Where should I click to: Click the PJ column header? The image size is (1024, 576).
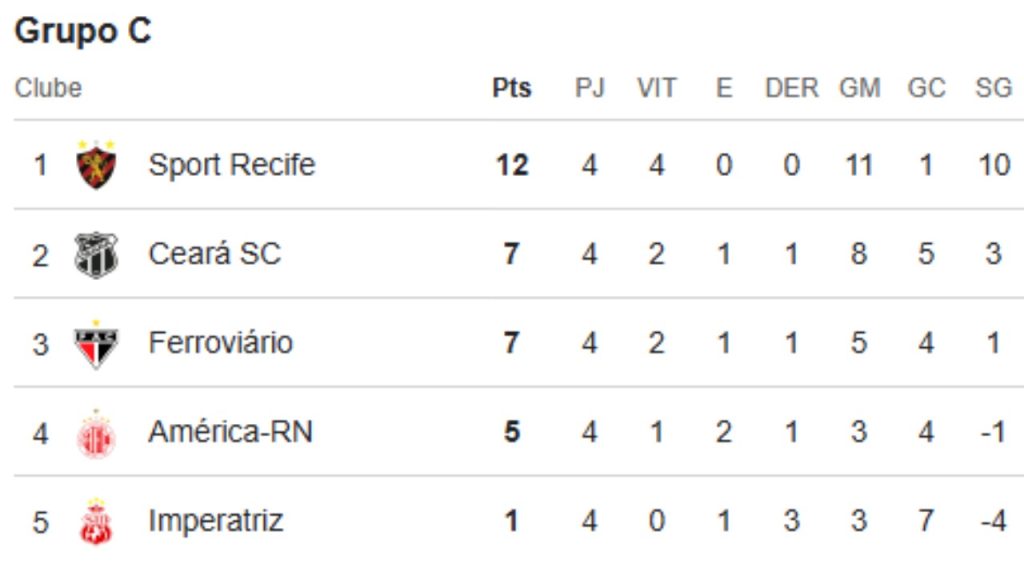click(590, 88)
